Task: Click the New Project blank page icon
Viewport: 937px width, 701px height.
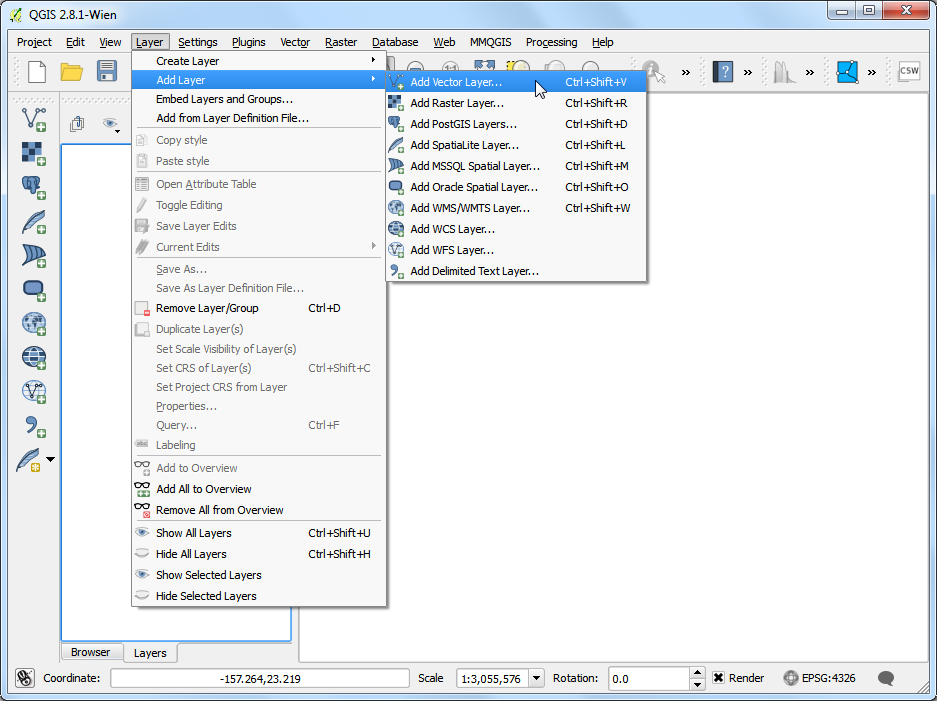Action: (x=37, y=72)
